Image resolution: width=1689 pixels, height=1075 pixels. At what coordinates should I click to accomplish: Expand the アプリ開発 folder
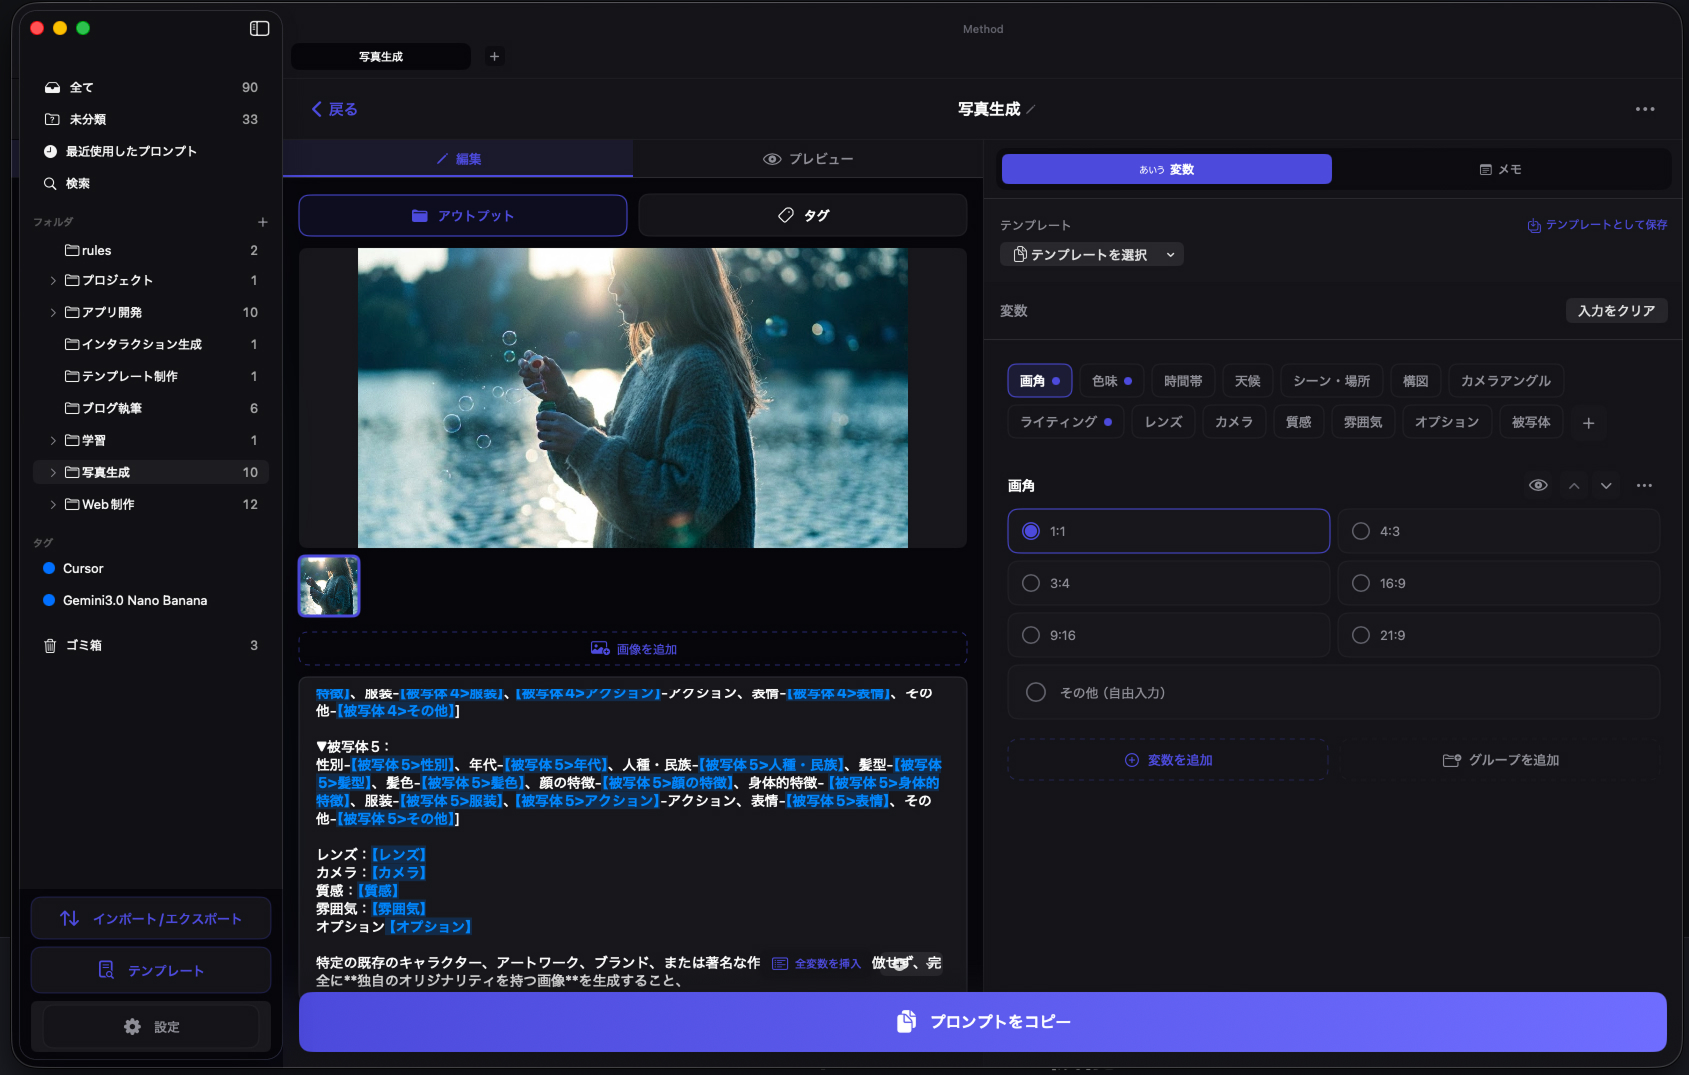pos(53,312)
